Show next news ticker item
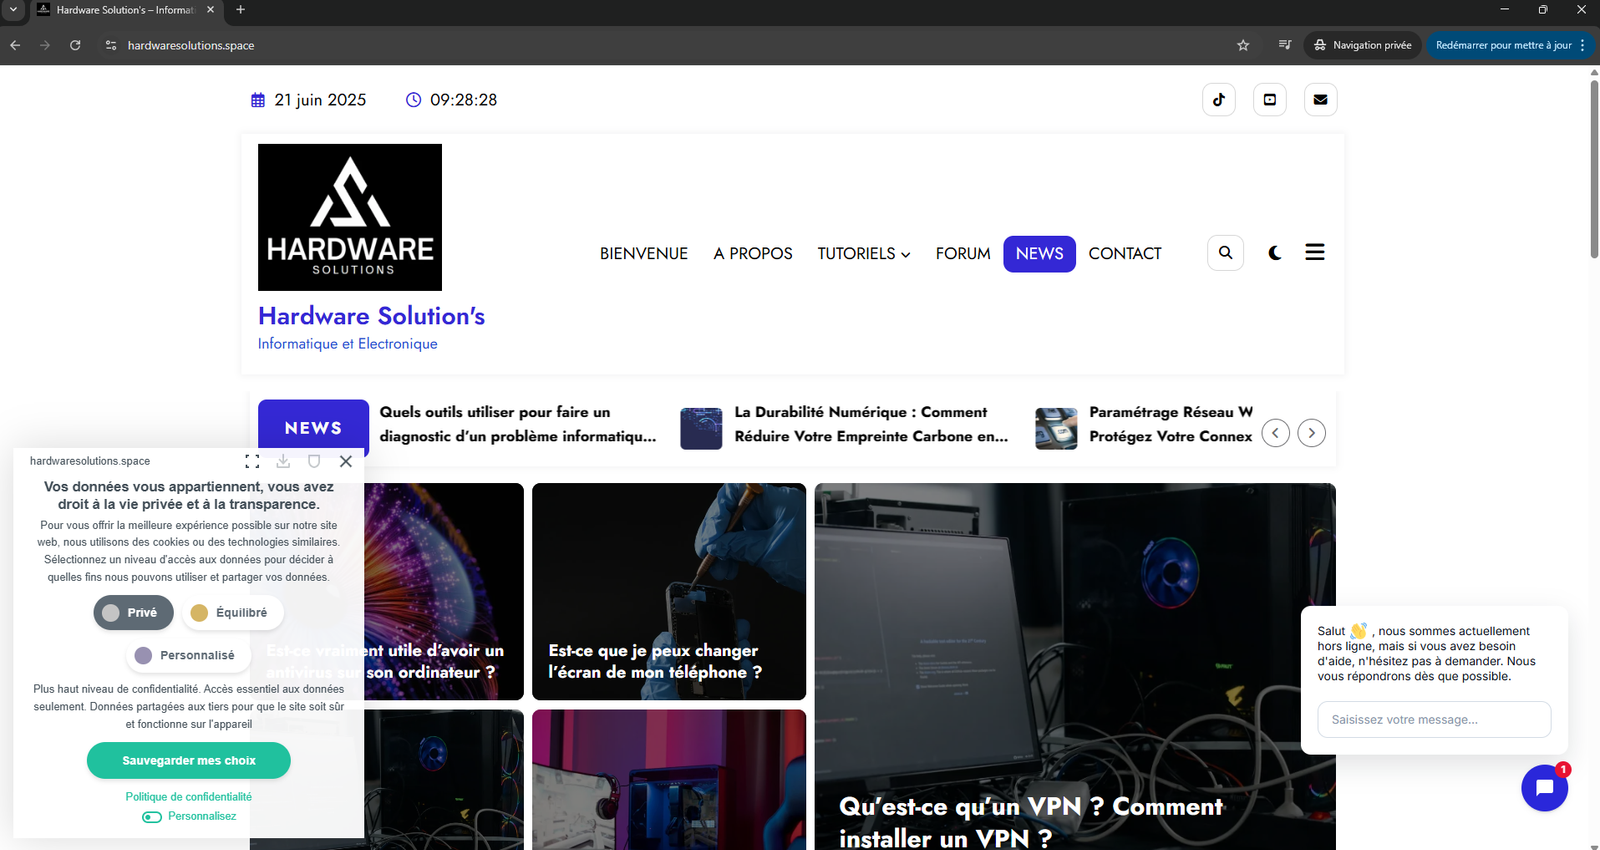Screen dimensions: 1600x850 1311,433
